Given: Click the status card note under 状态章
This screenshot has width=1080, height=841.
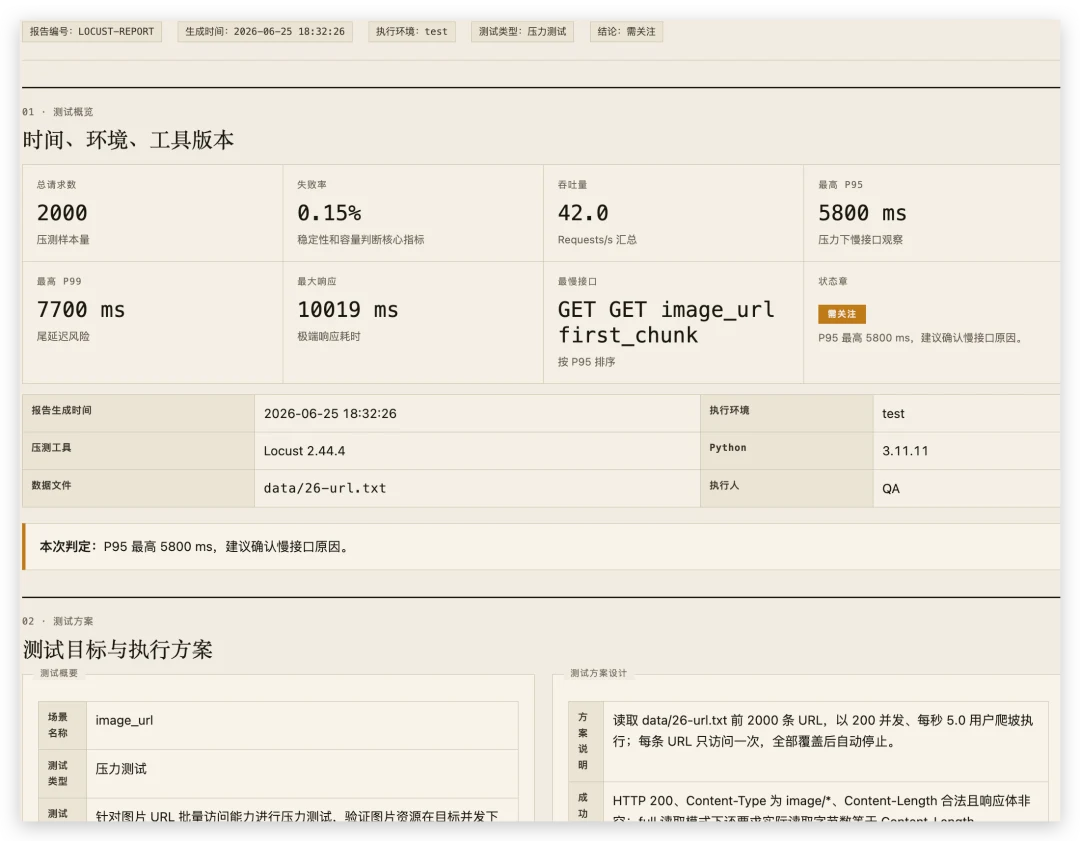Looking at the screenshot, I should click(922, 338).
